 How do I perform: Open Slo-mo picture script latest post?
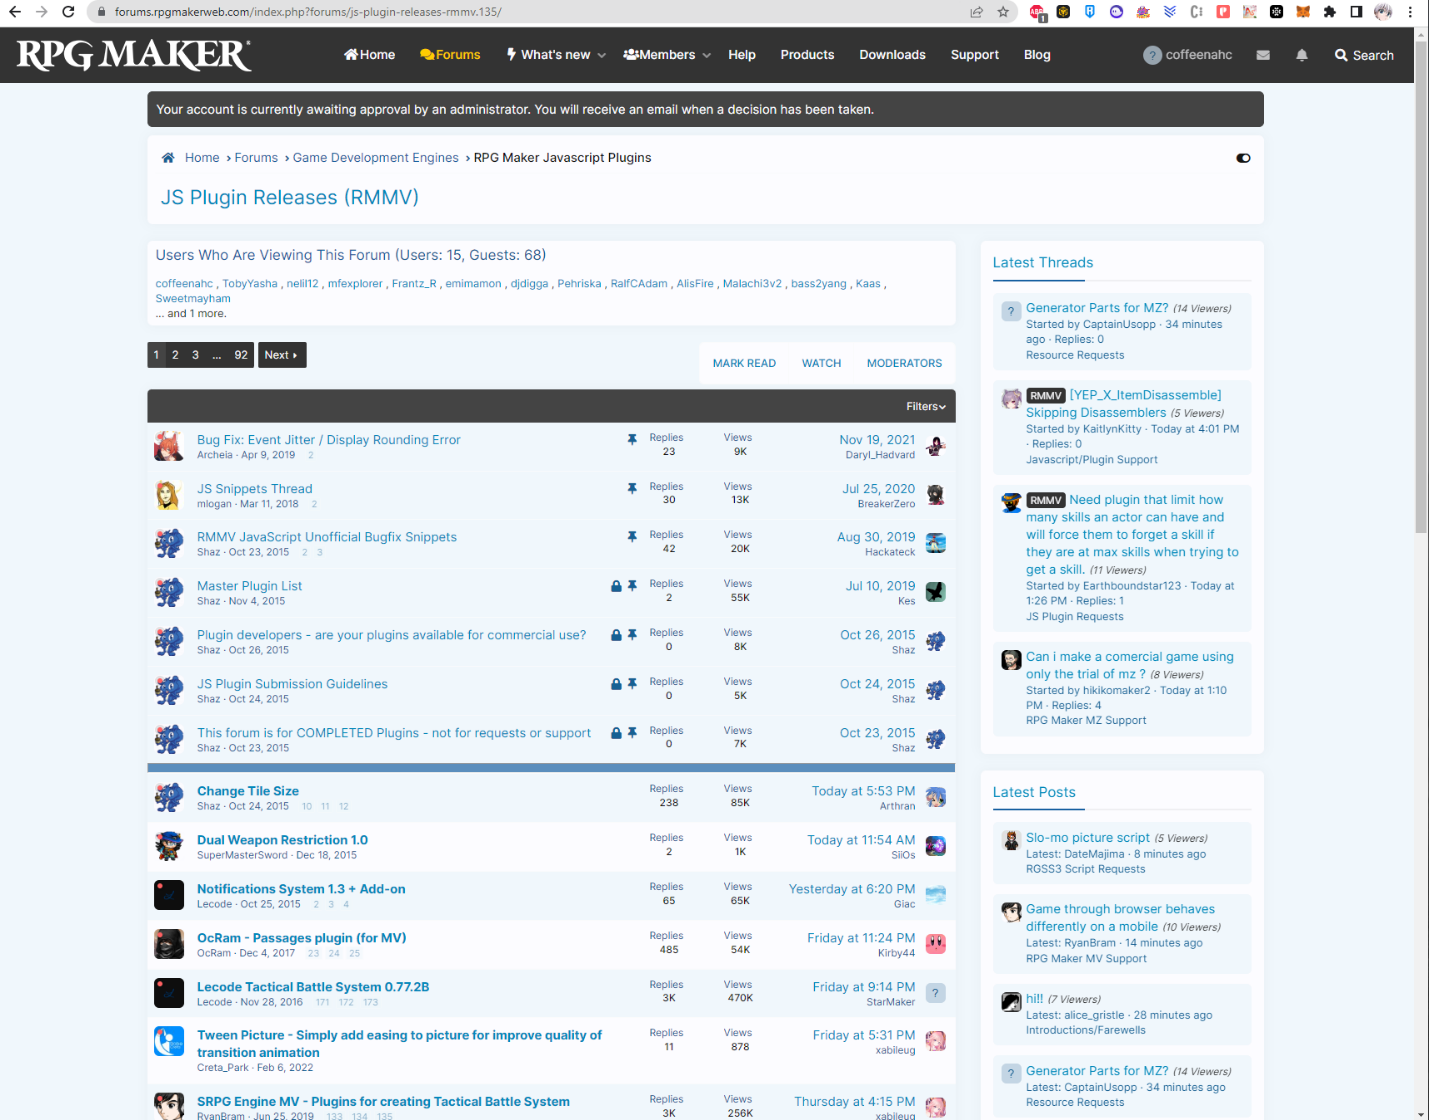pyautogui.click(x=1088, y=838)
